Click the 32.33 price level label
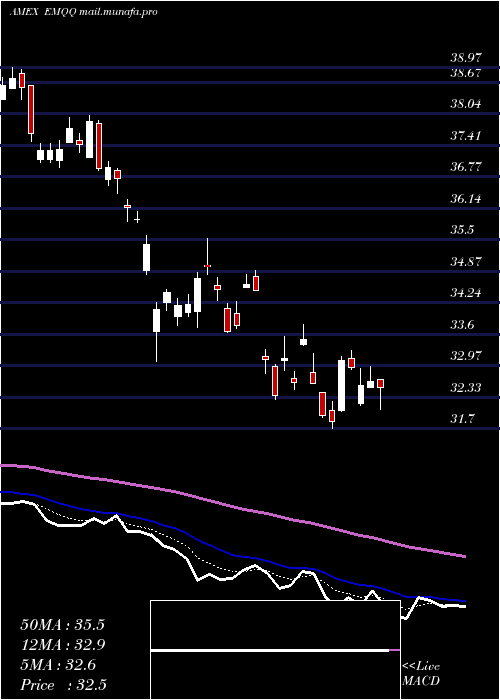Screen dimensions: 500x700 point(466,387)
